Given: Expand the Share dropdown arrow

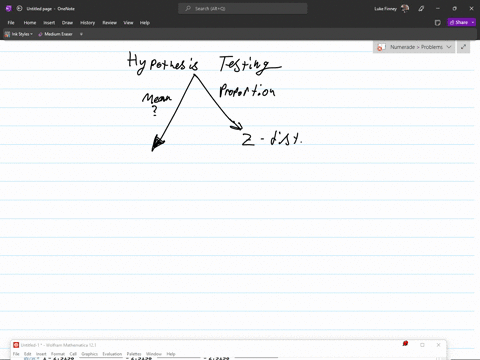Looking at the screenshot, I should tap(473, 22).
